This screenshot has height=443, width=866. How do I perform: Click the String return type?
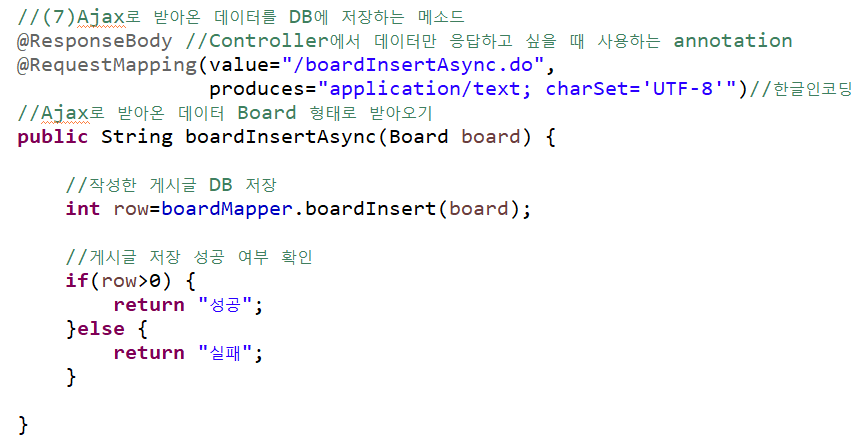click(x=136, y=136)
